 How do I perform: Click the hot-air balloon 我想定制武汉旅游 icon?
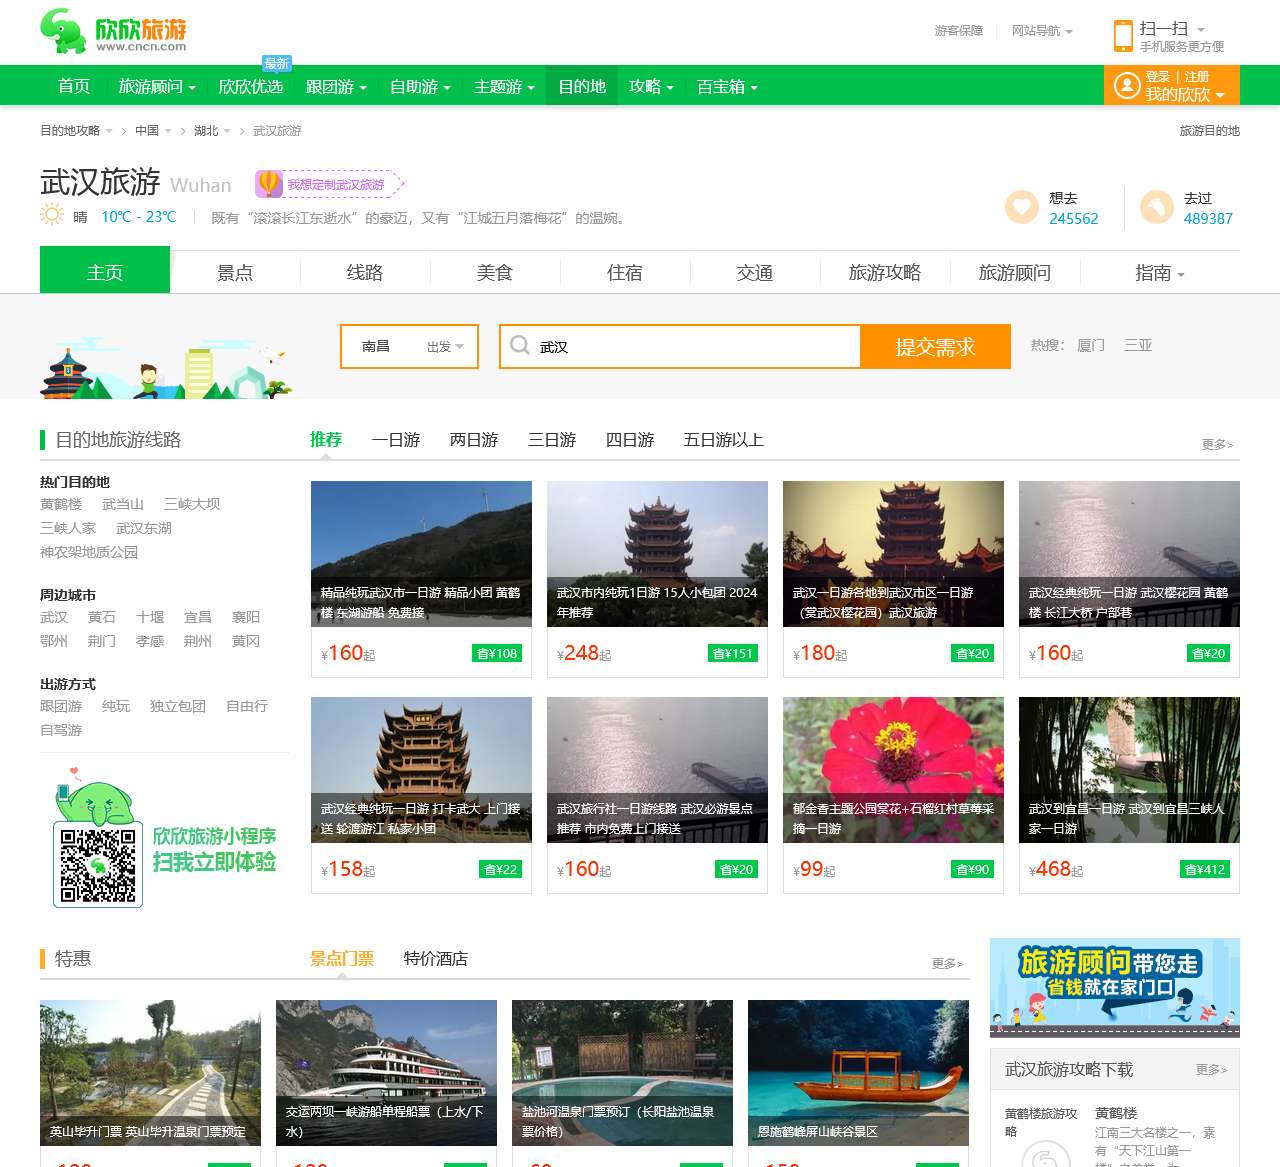266,183
